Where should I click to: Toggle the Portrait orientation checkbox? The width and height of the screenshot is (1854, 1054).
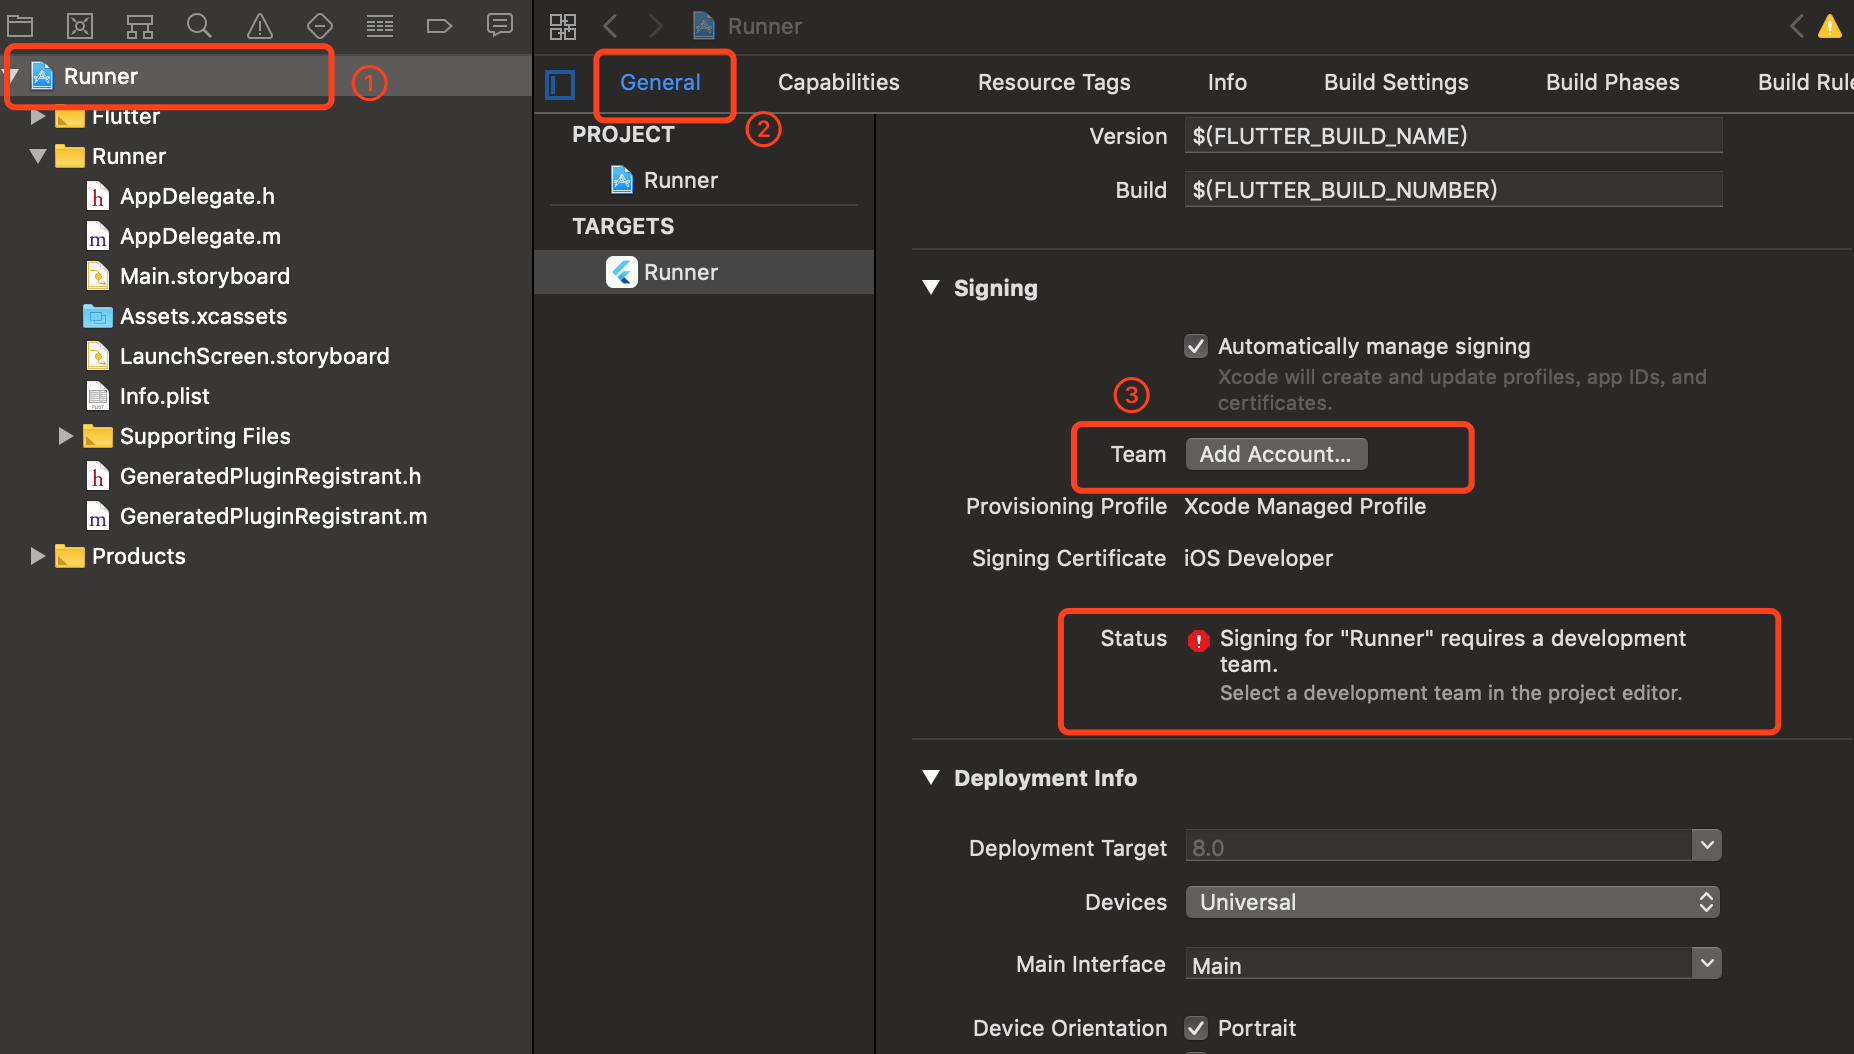click(x=1196, y=1028)
